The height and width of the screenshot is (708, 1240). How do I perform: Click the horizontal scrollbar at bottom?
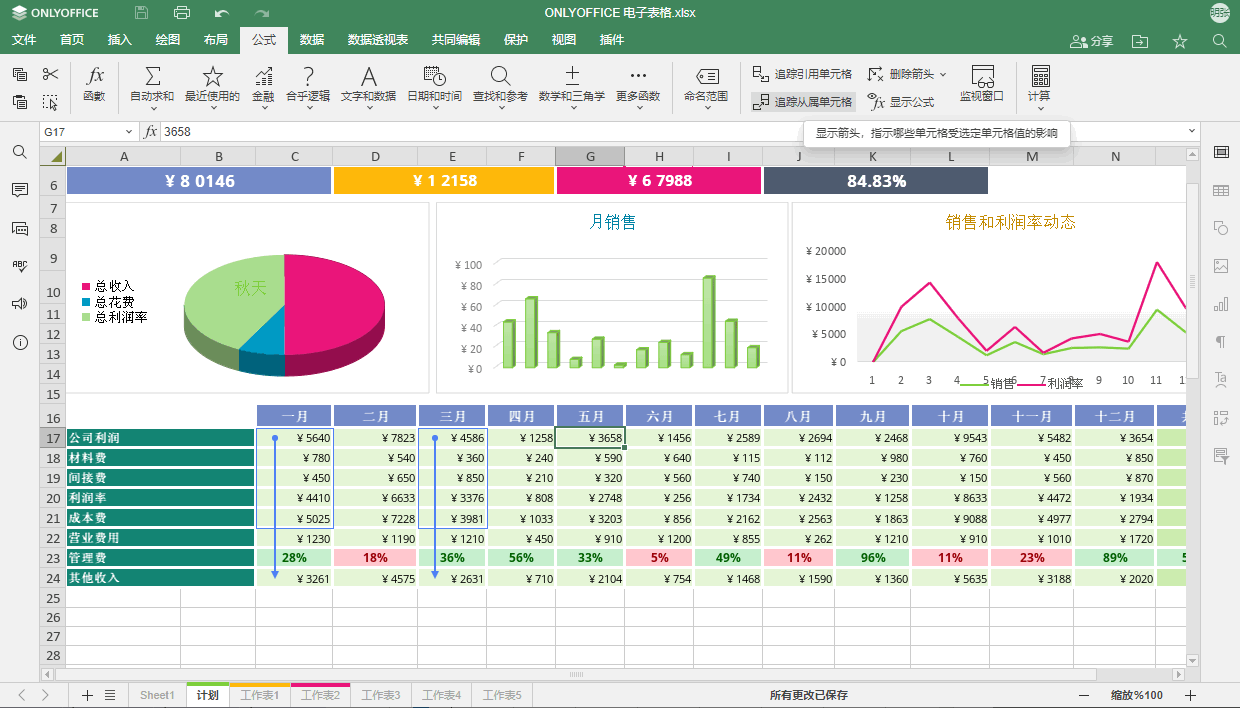(x=576, y=675)
